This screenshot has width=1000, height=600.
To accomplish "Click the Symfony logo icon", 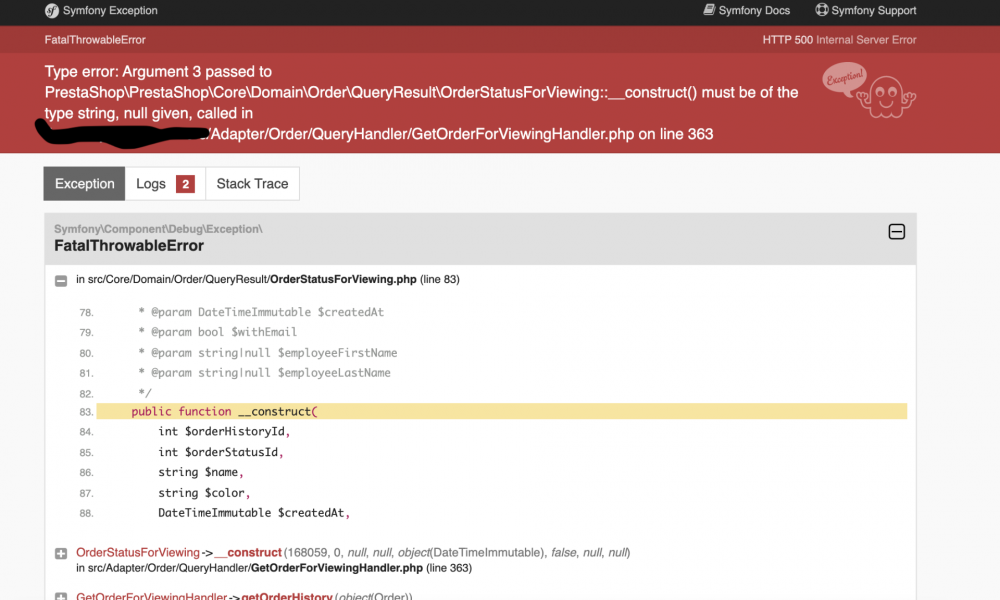I will click(53, 11).
